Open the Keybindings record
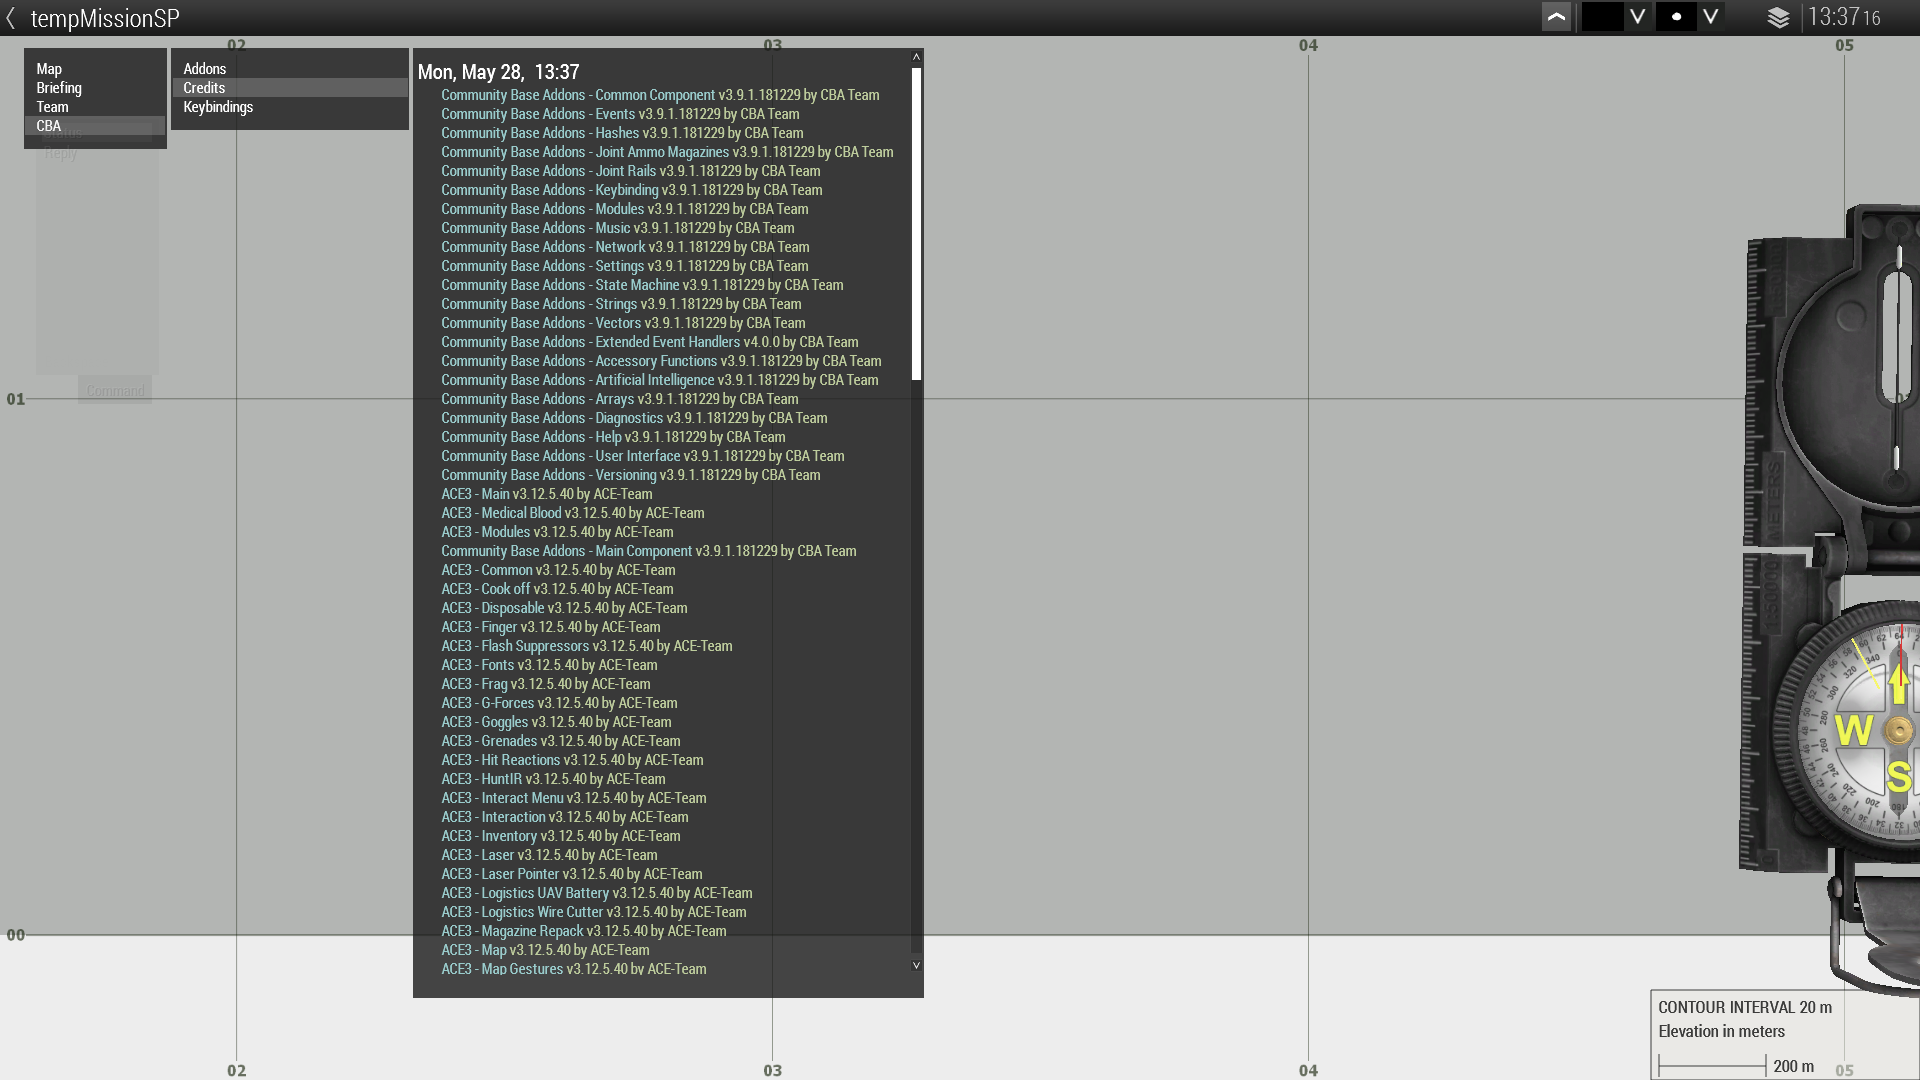1920x1080 pixels. 218,107
